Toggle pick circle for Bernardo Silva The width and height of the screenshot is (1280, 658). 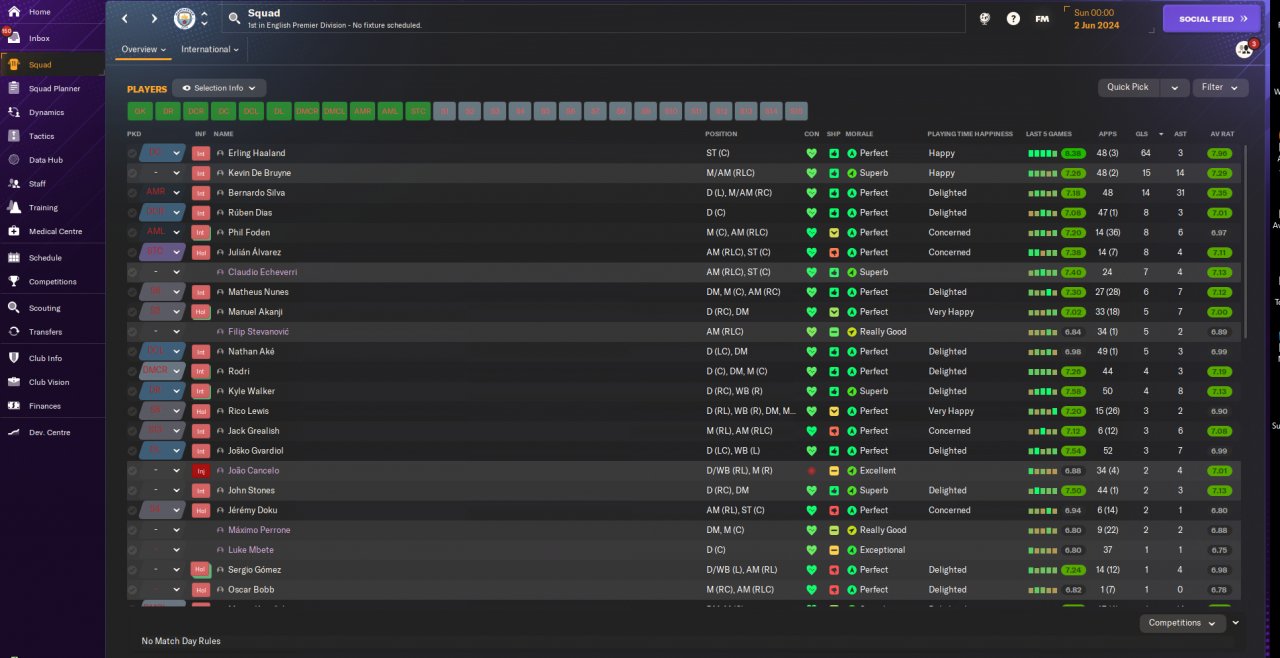(132, 193)
